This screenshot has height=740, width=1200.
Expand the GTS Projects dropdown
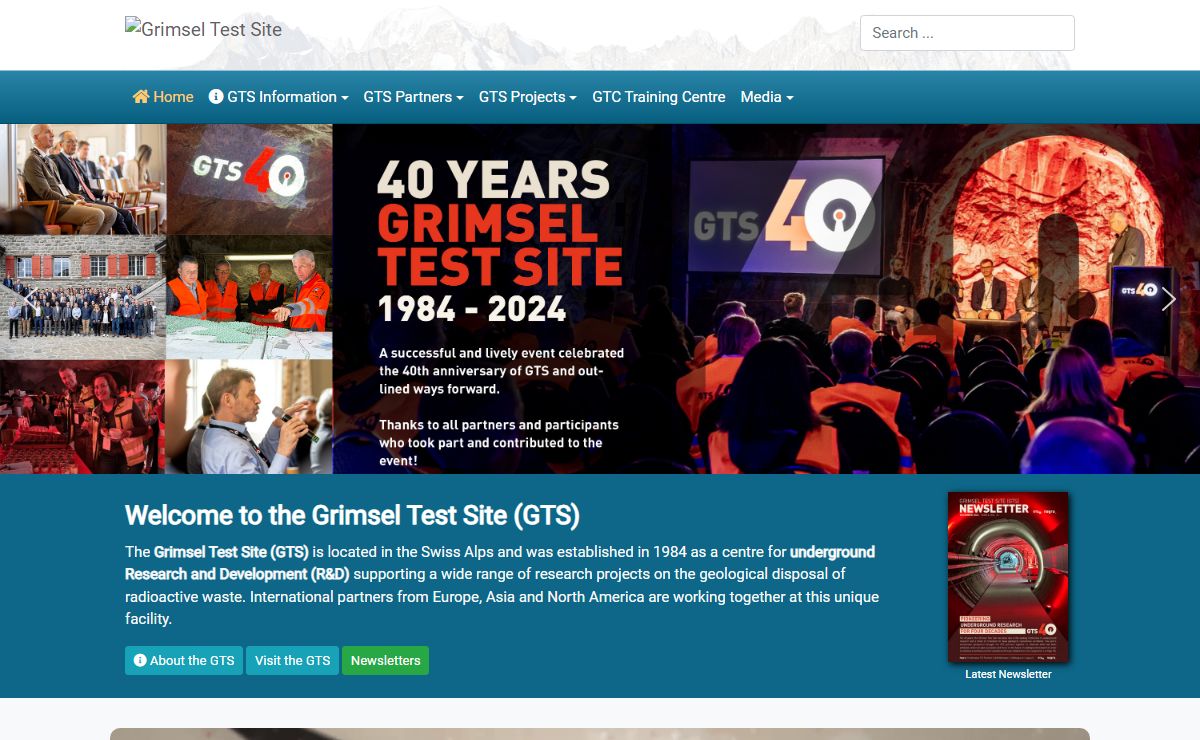(528, 97)
